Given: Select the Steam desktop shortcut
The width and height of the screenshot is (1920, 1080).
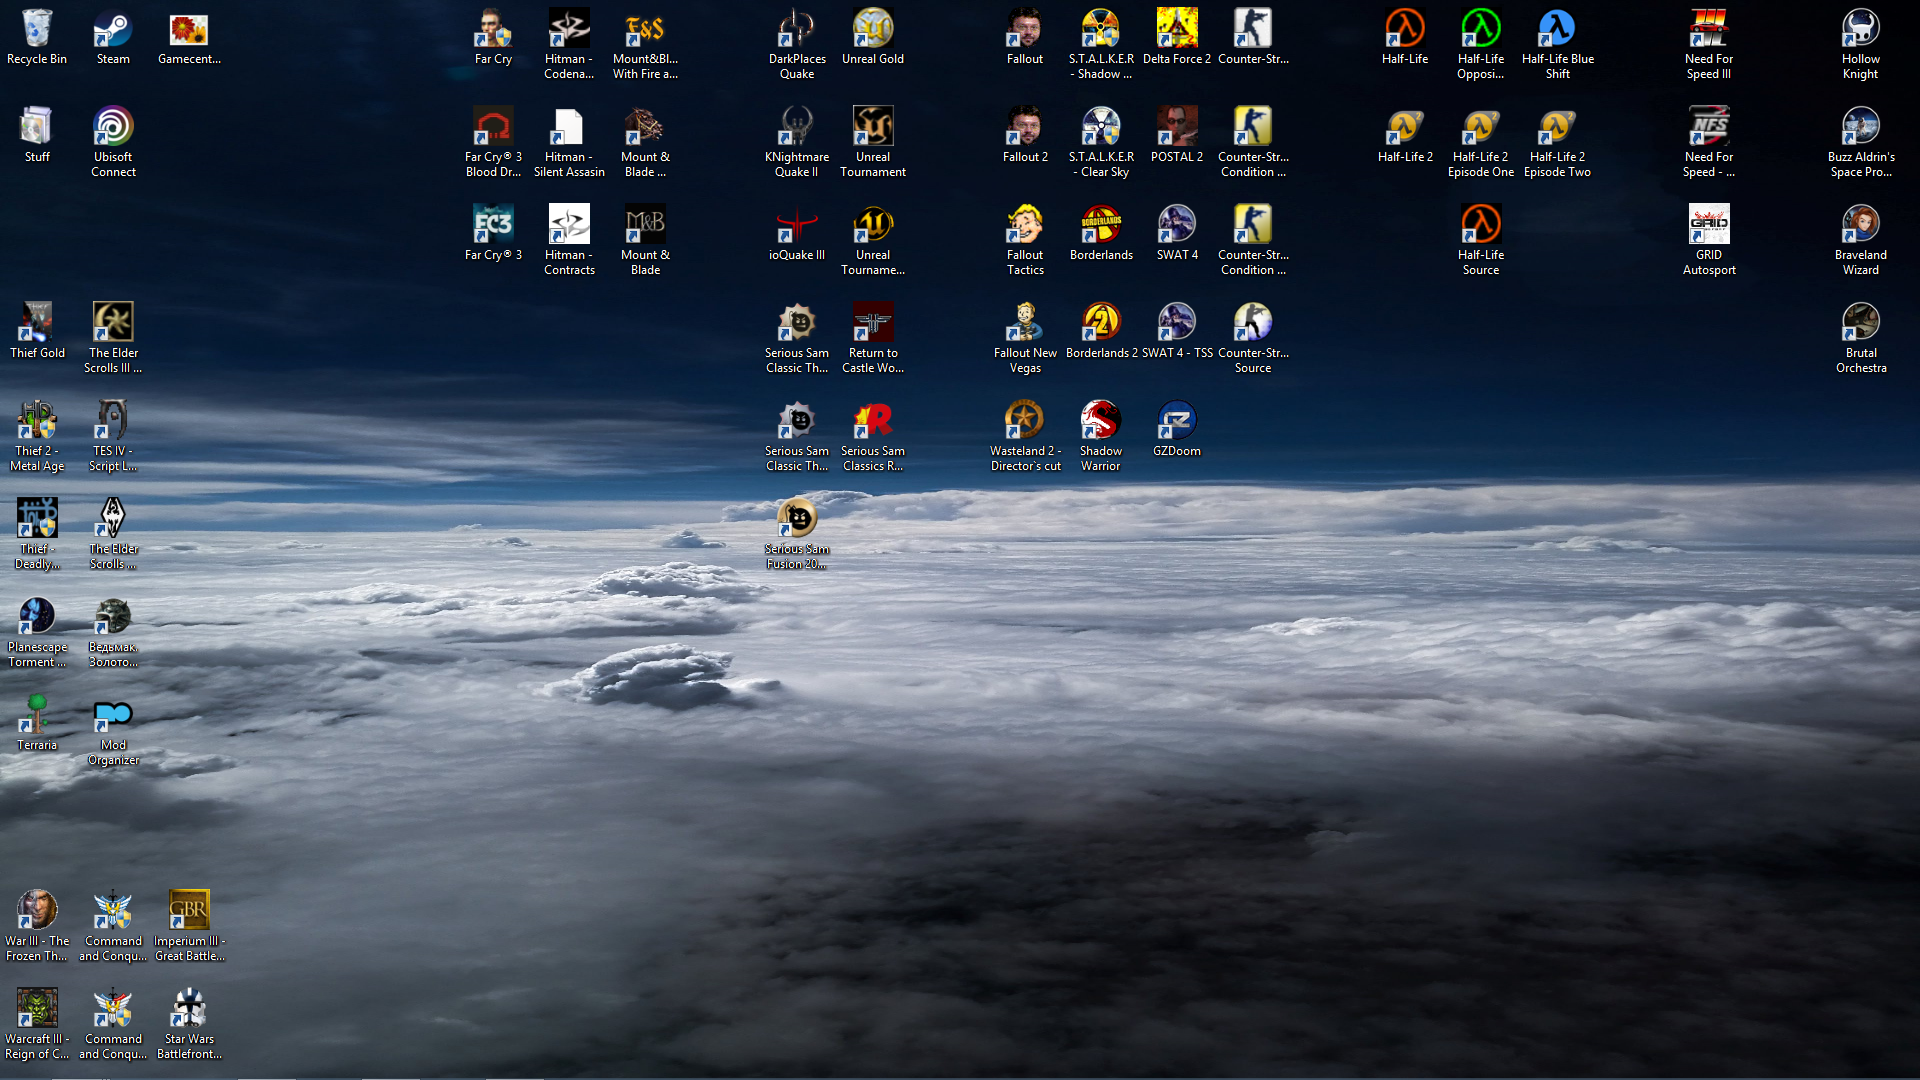Looking at the screenshot, I should pos(113,30).
